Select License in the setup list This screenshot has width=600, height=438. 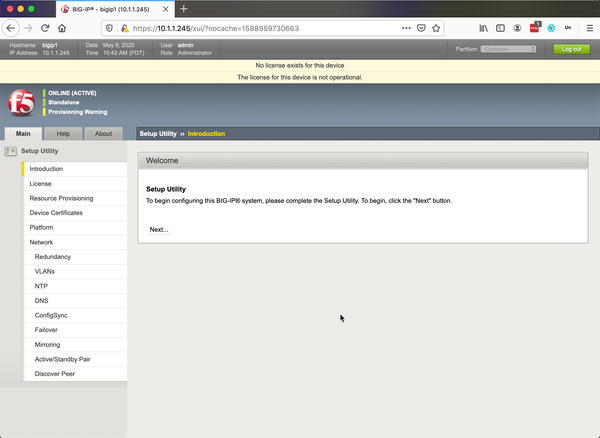pos(75,184)
